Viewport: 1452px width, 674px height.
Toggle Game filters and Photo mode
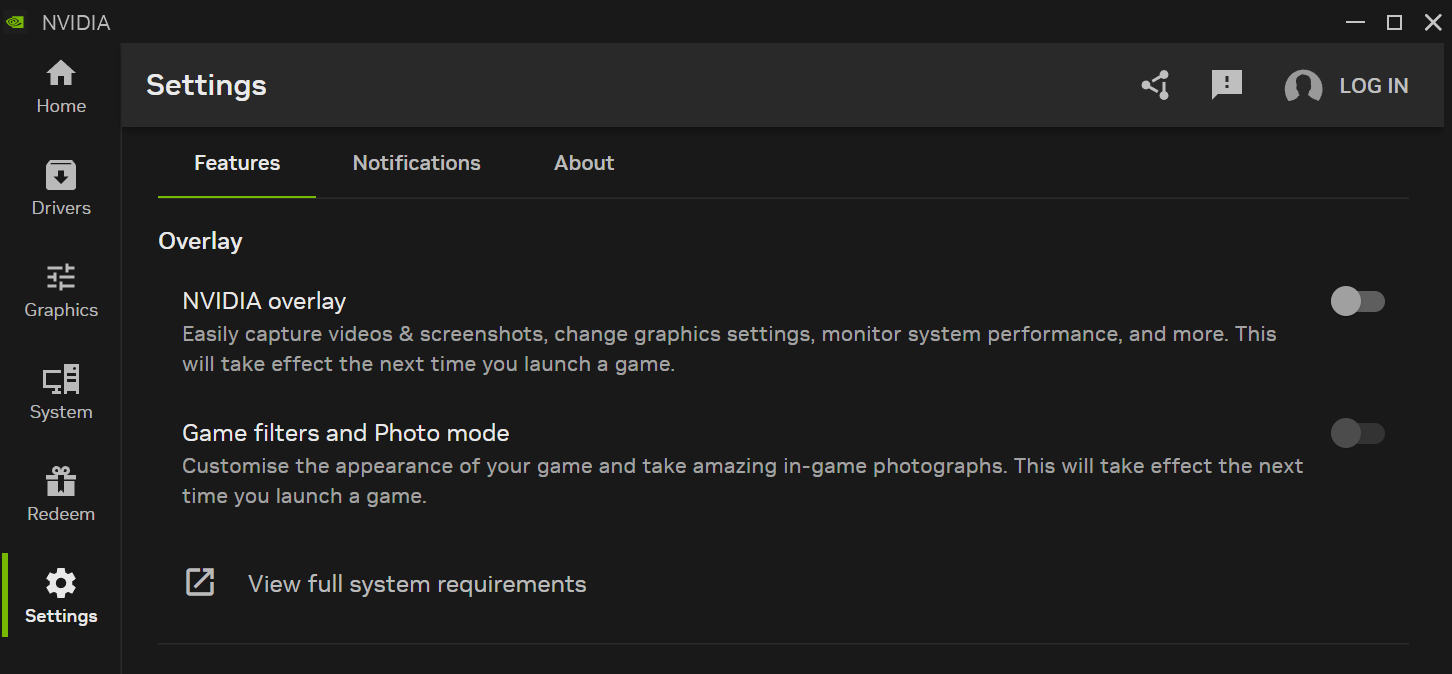1357,433
